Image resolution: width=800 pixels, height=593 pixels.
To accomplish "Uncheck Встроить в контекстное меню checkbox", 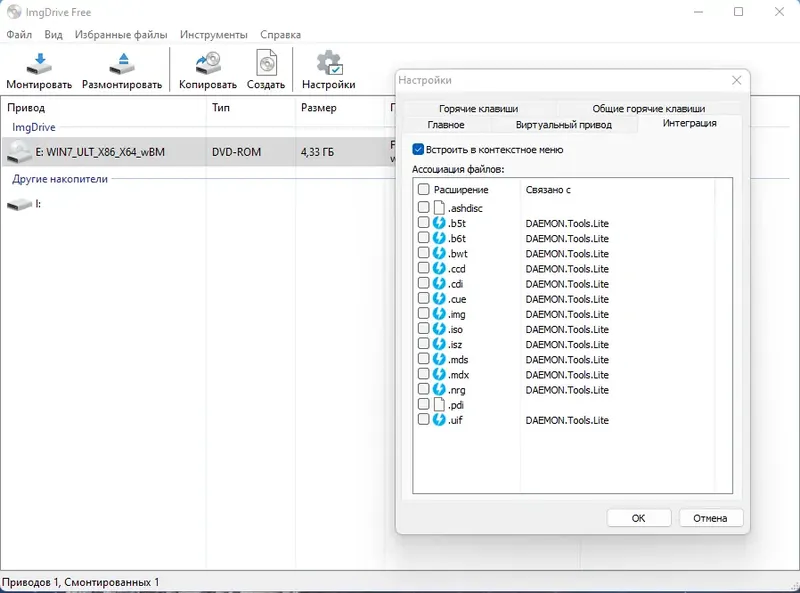I will click(x=418, y=149).
